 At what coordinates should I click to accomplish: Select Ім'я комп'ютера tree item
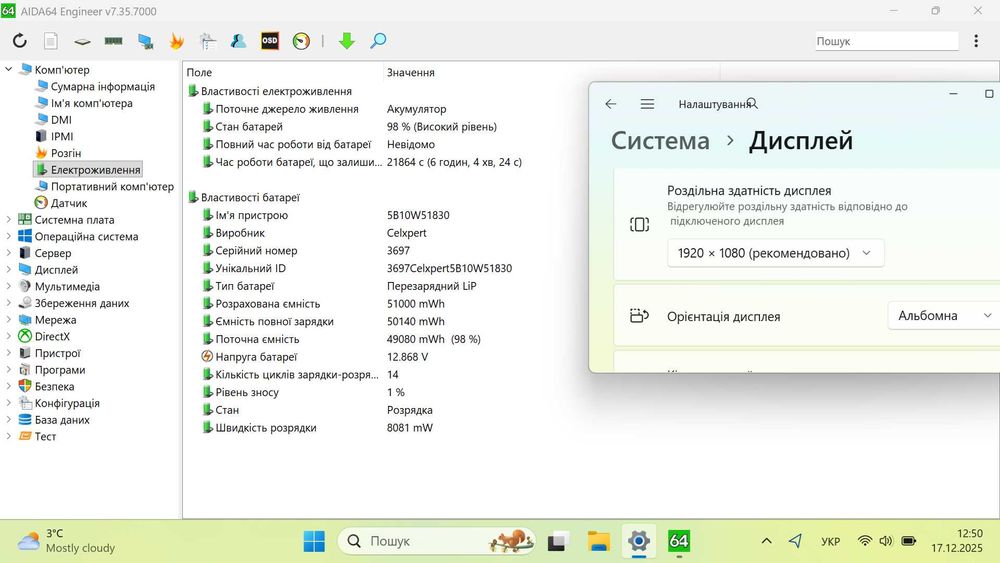92,103
